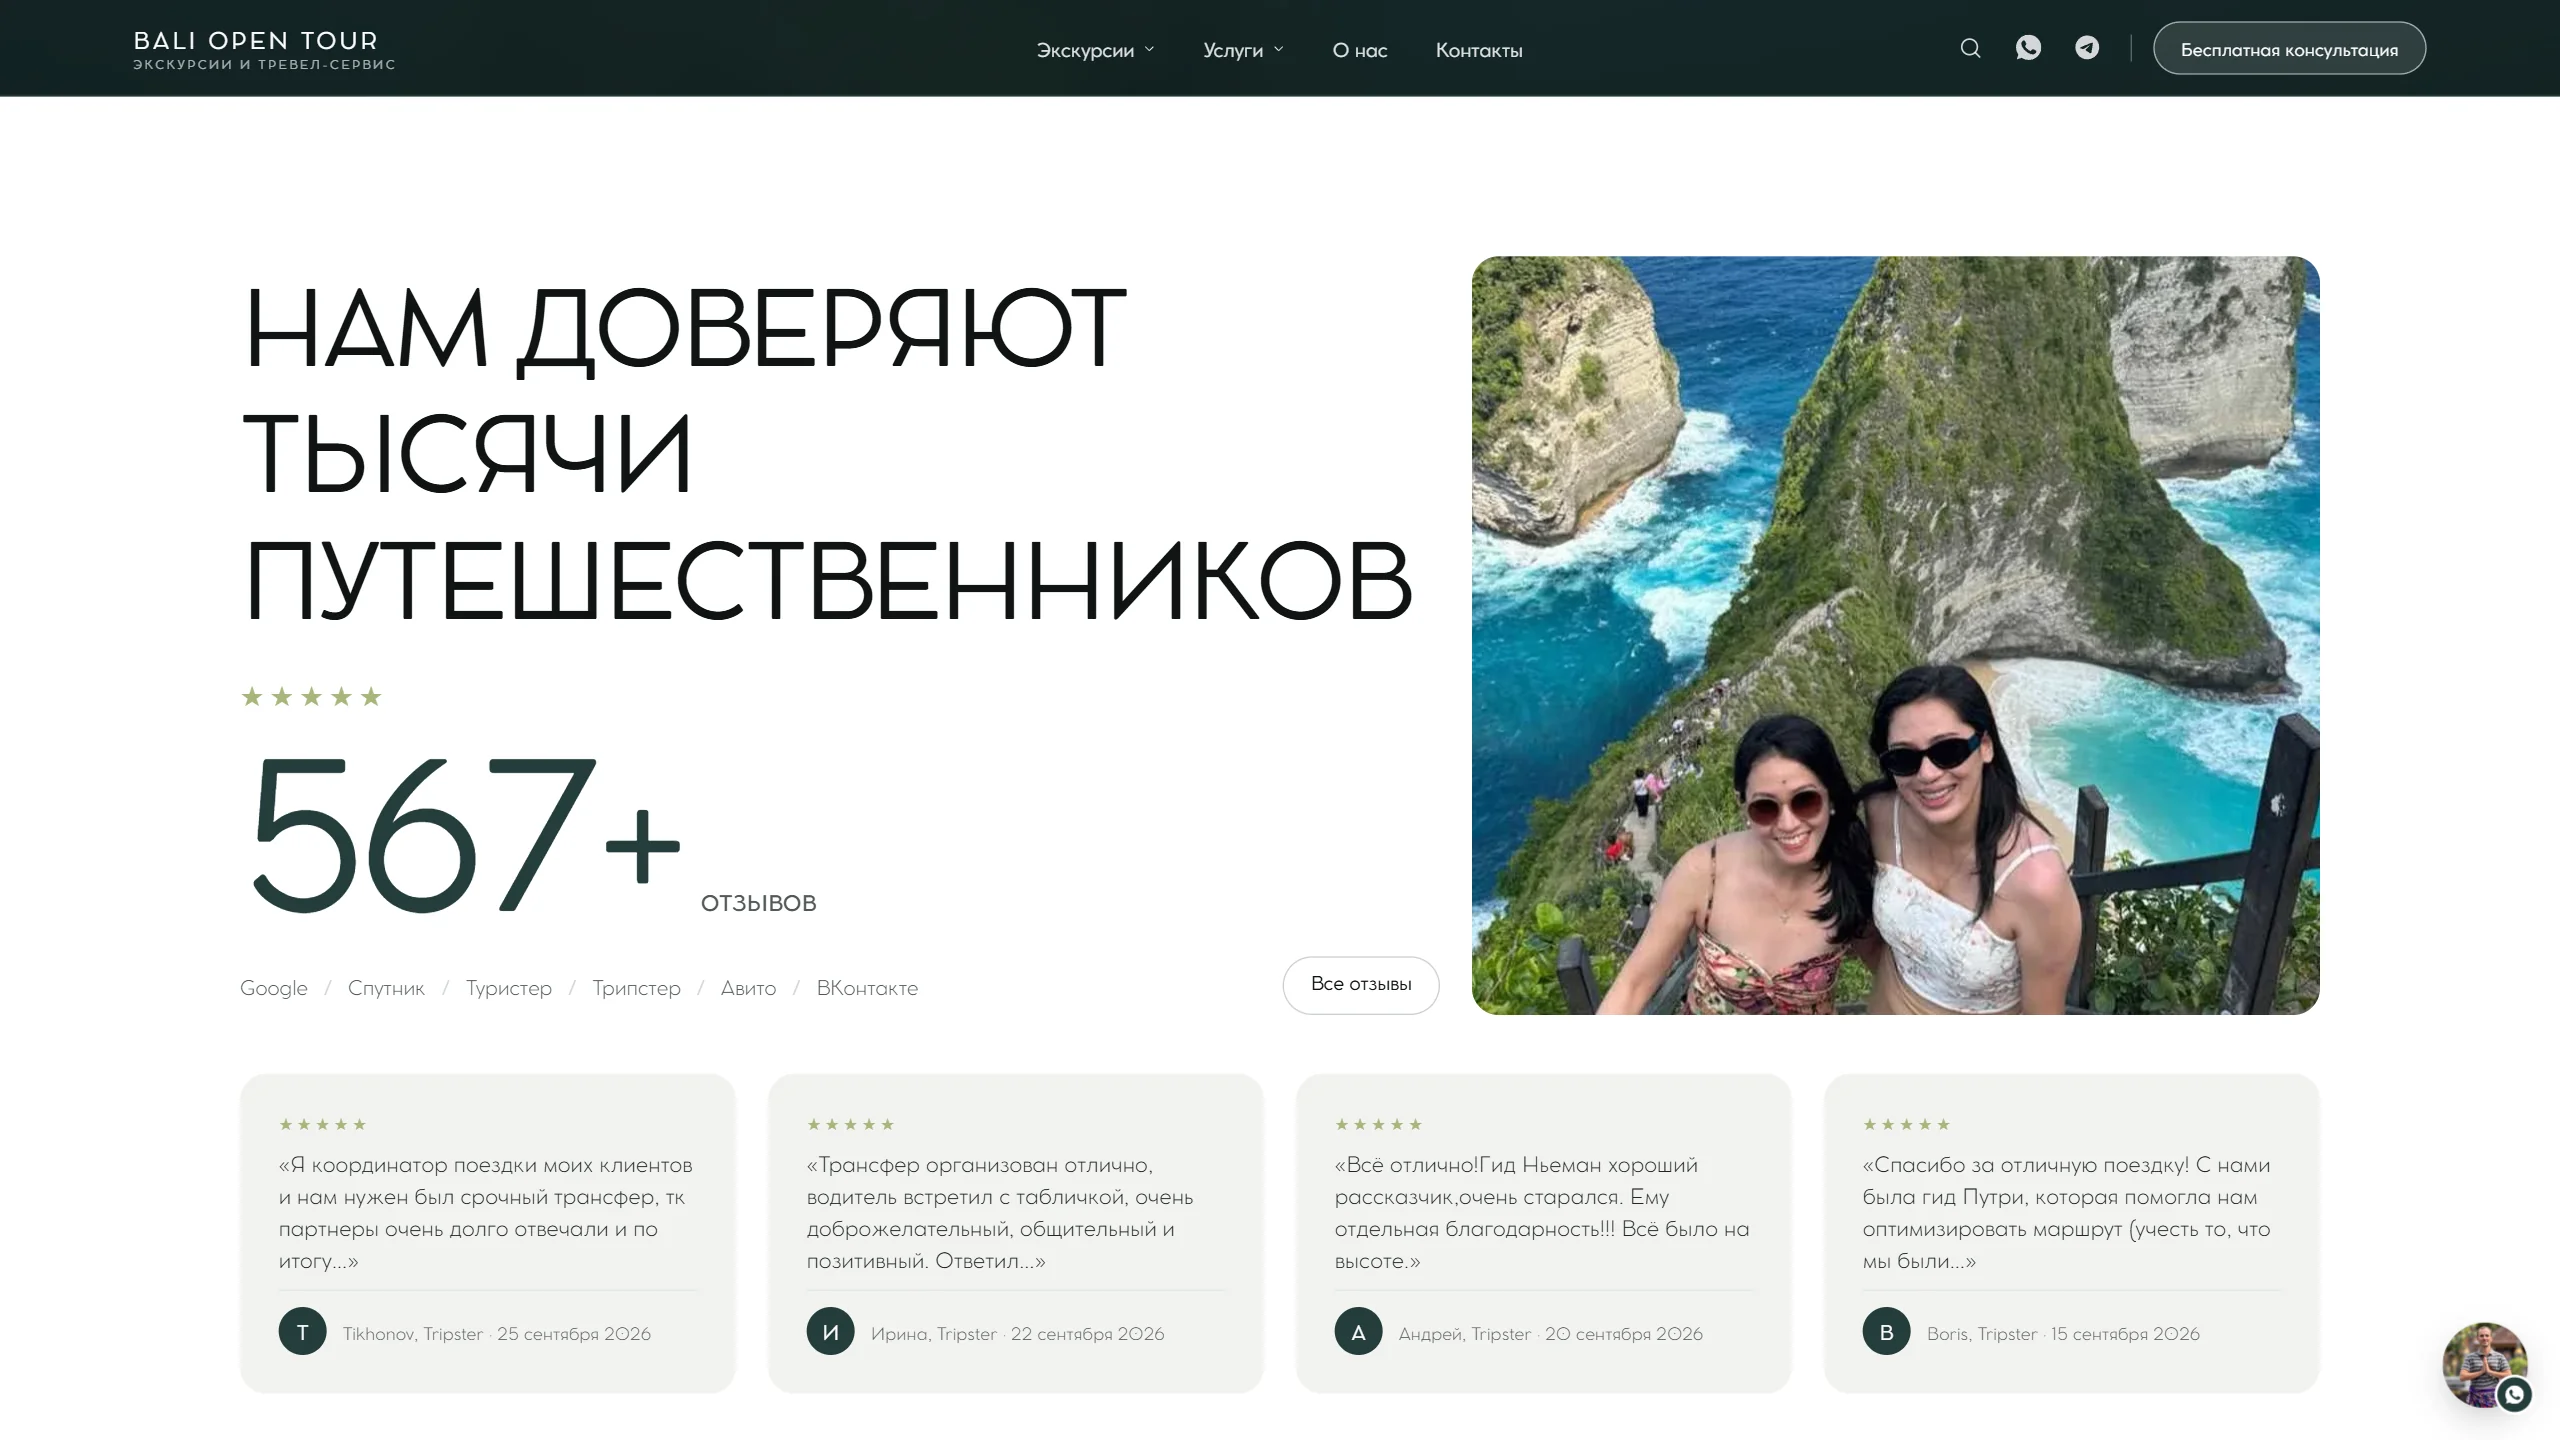Select the Трипстер reviews source
The width and height of the screenshot is (2560, 1440).
(636, 988)
